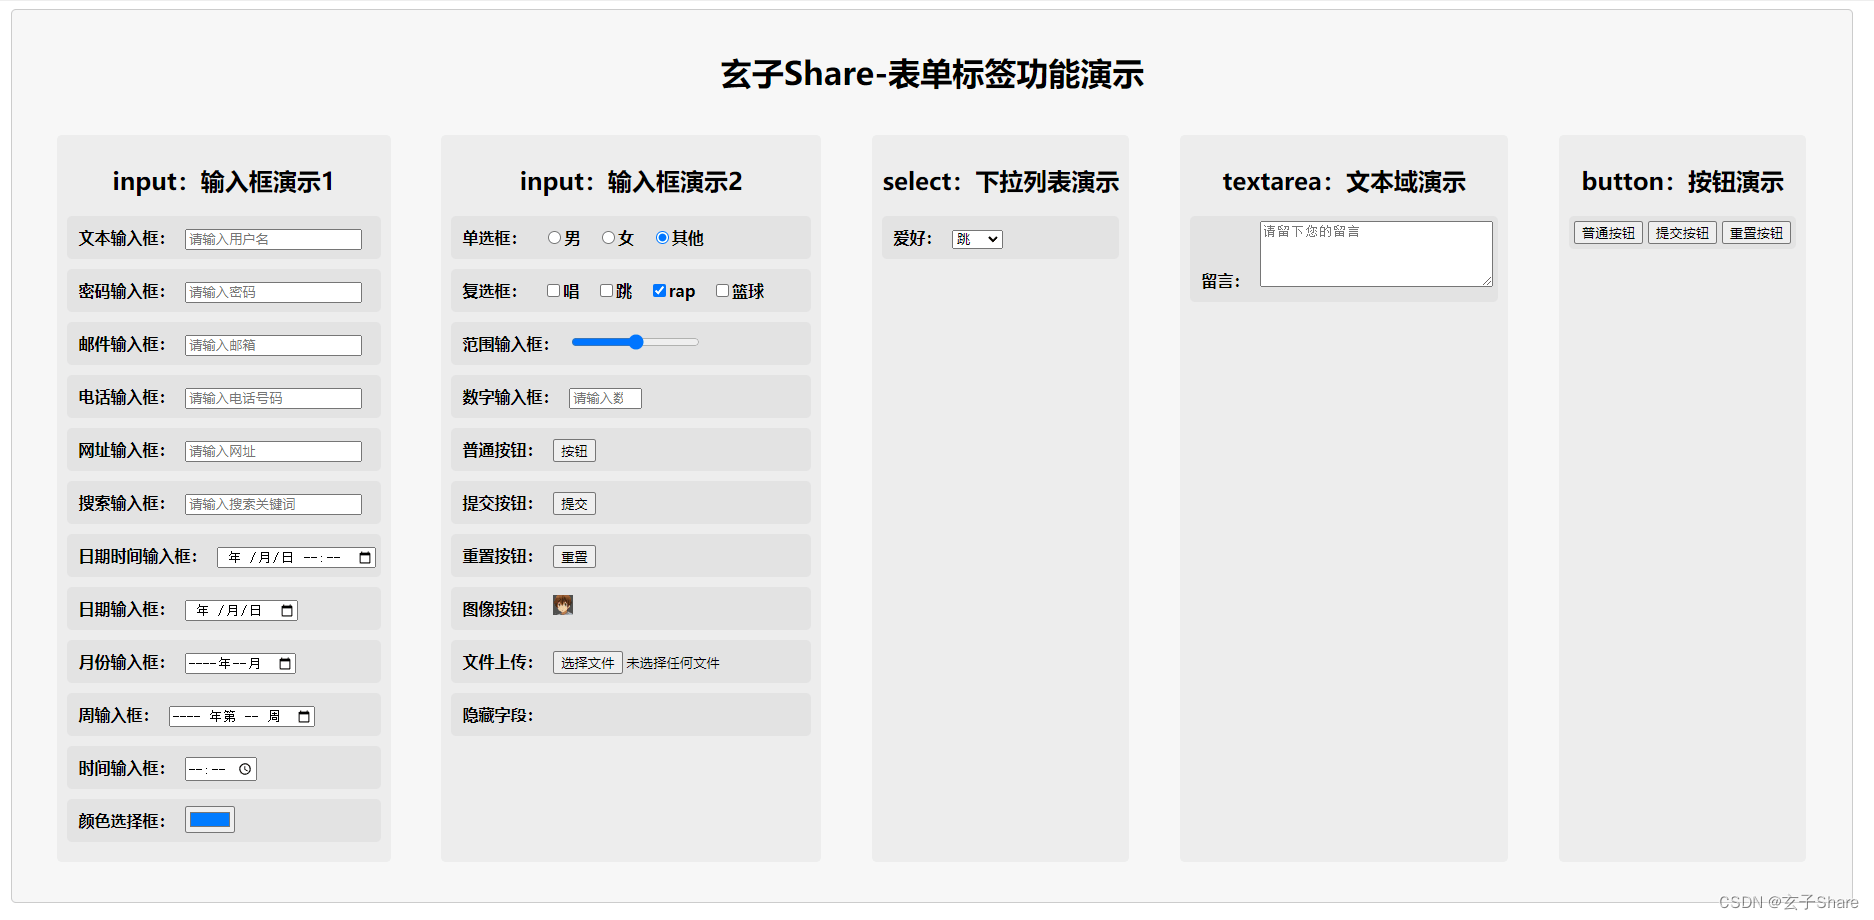Screen dimensions: 1874x920
Task: Select the 女 radio button
Action: point(608,238)
